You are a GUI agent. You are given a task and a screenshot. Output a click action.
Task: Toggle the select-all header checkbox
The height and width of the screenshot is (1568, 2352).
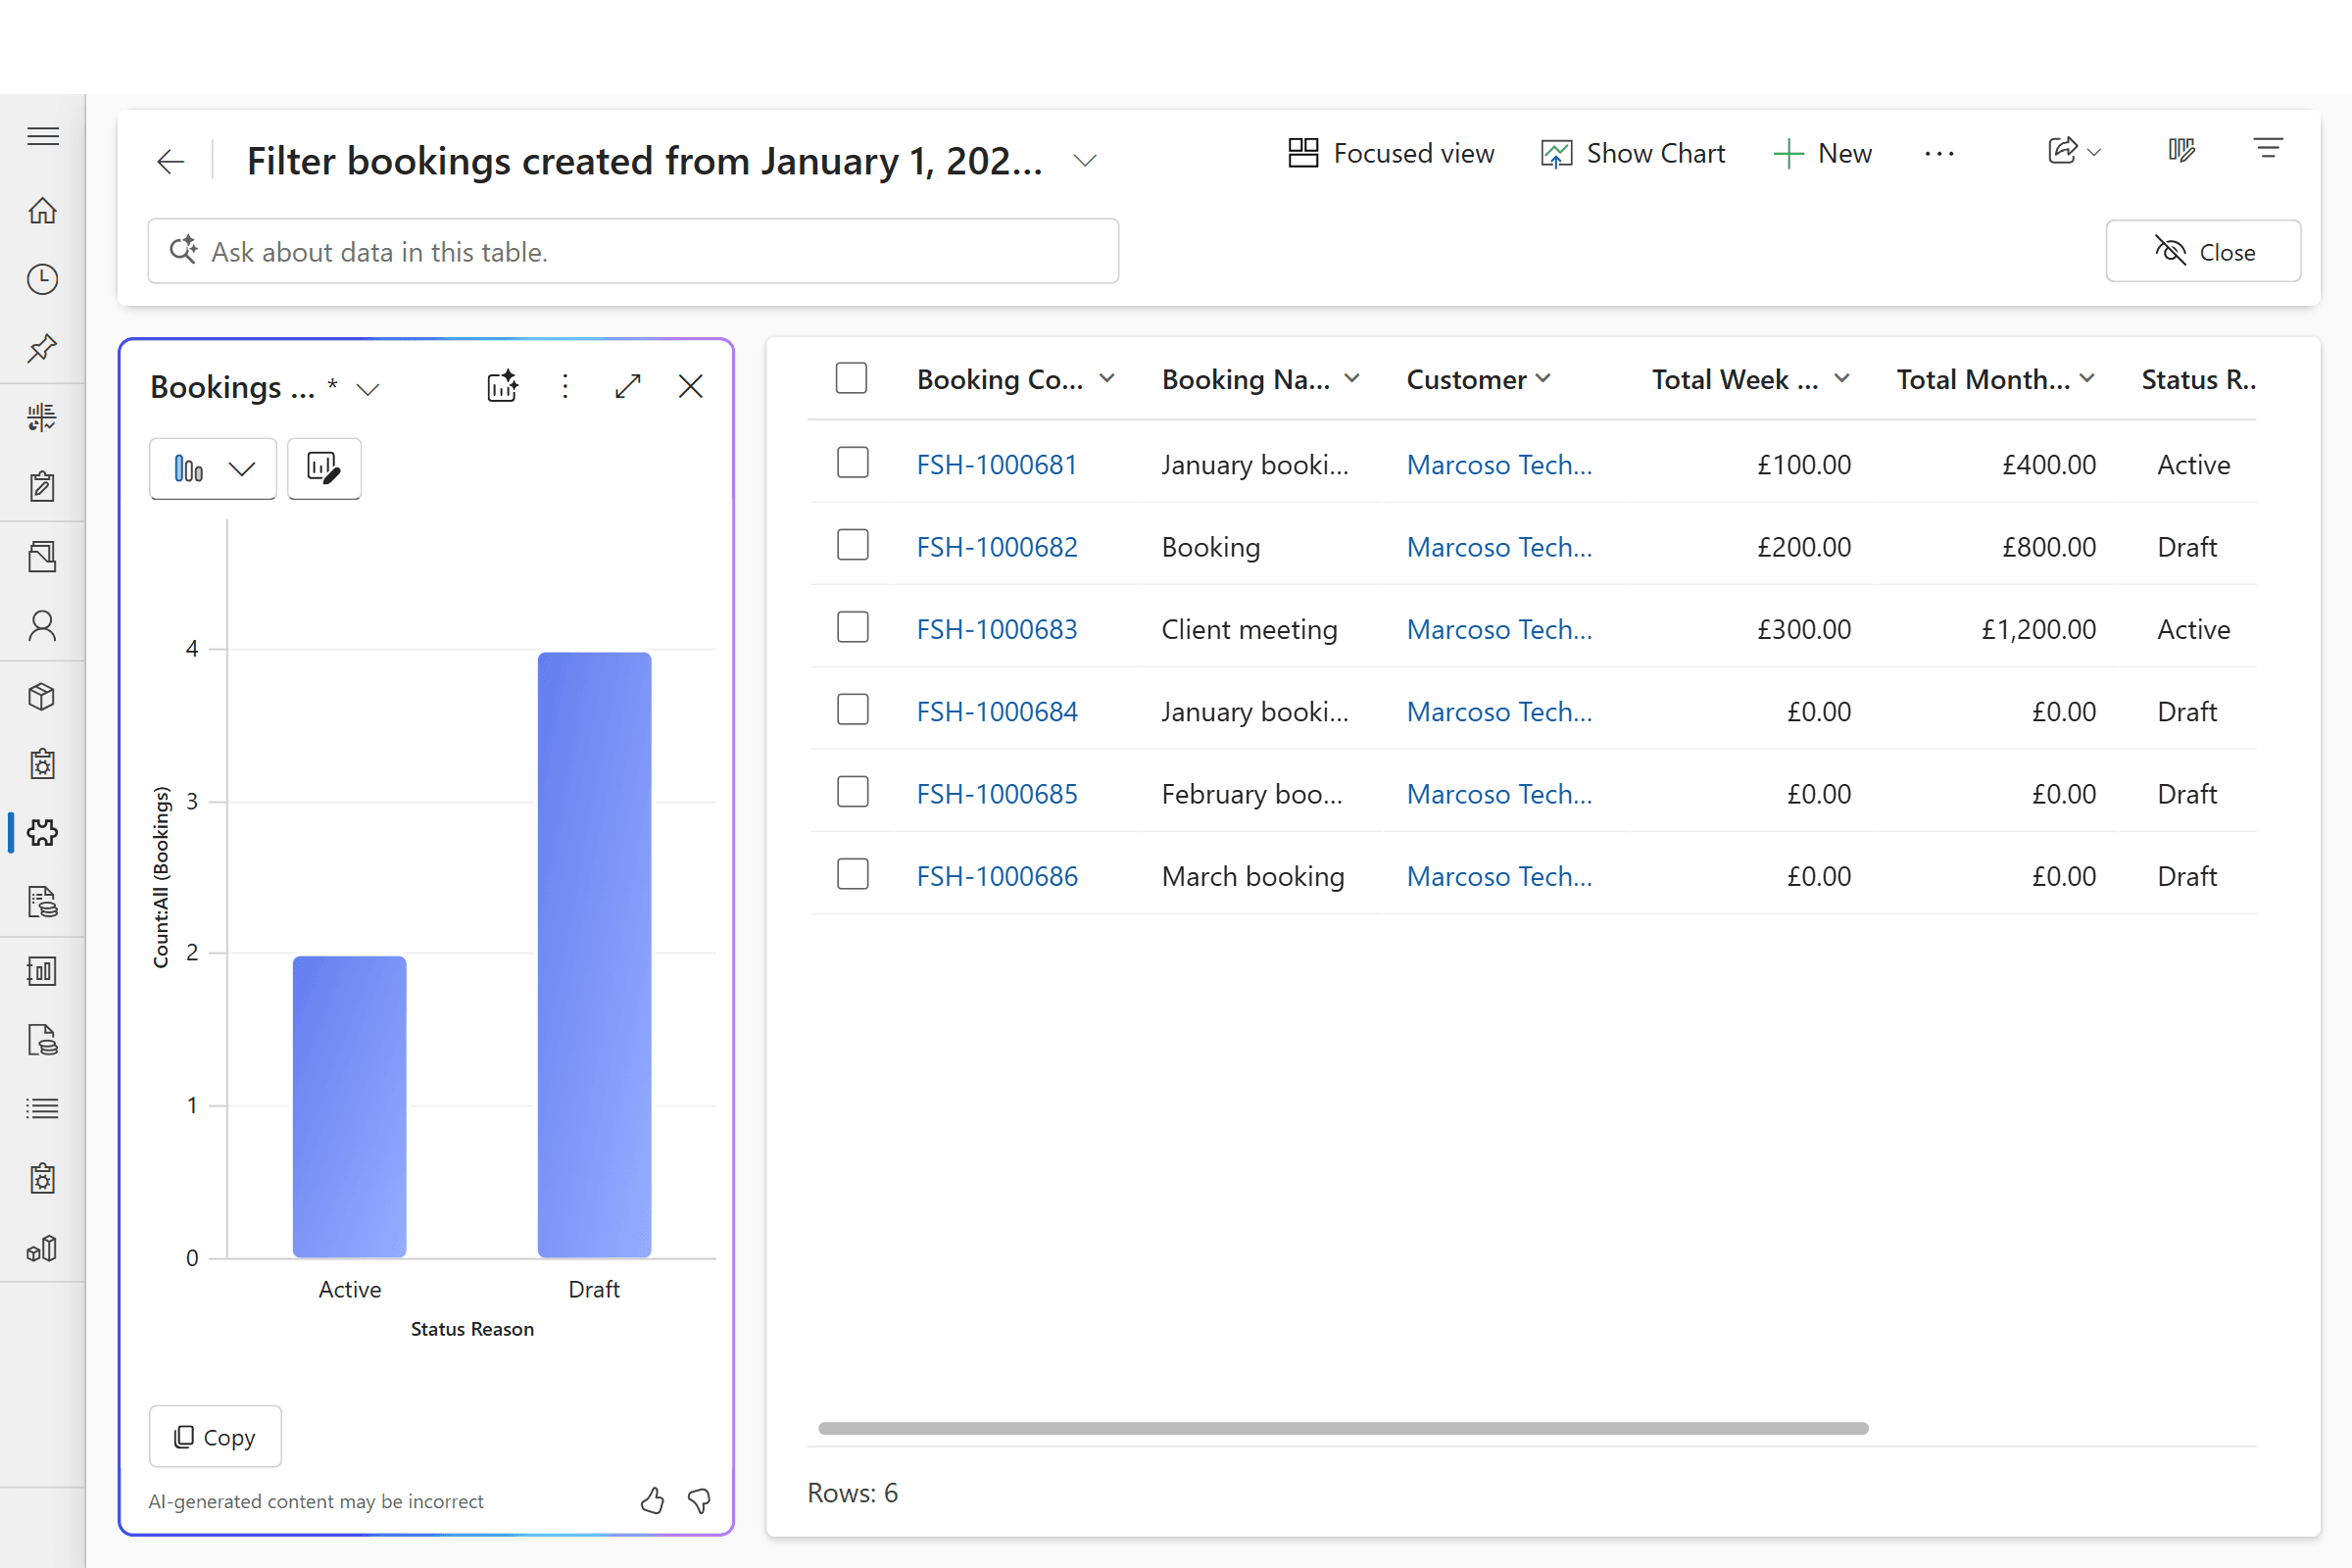[x=851, y=378]
